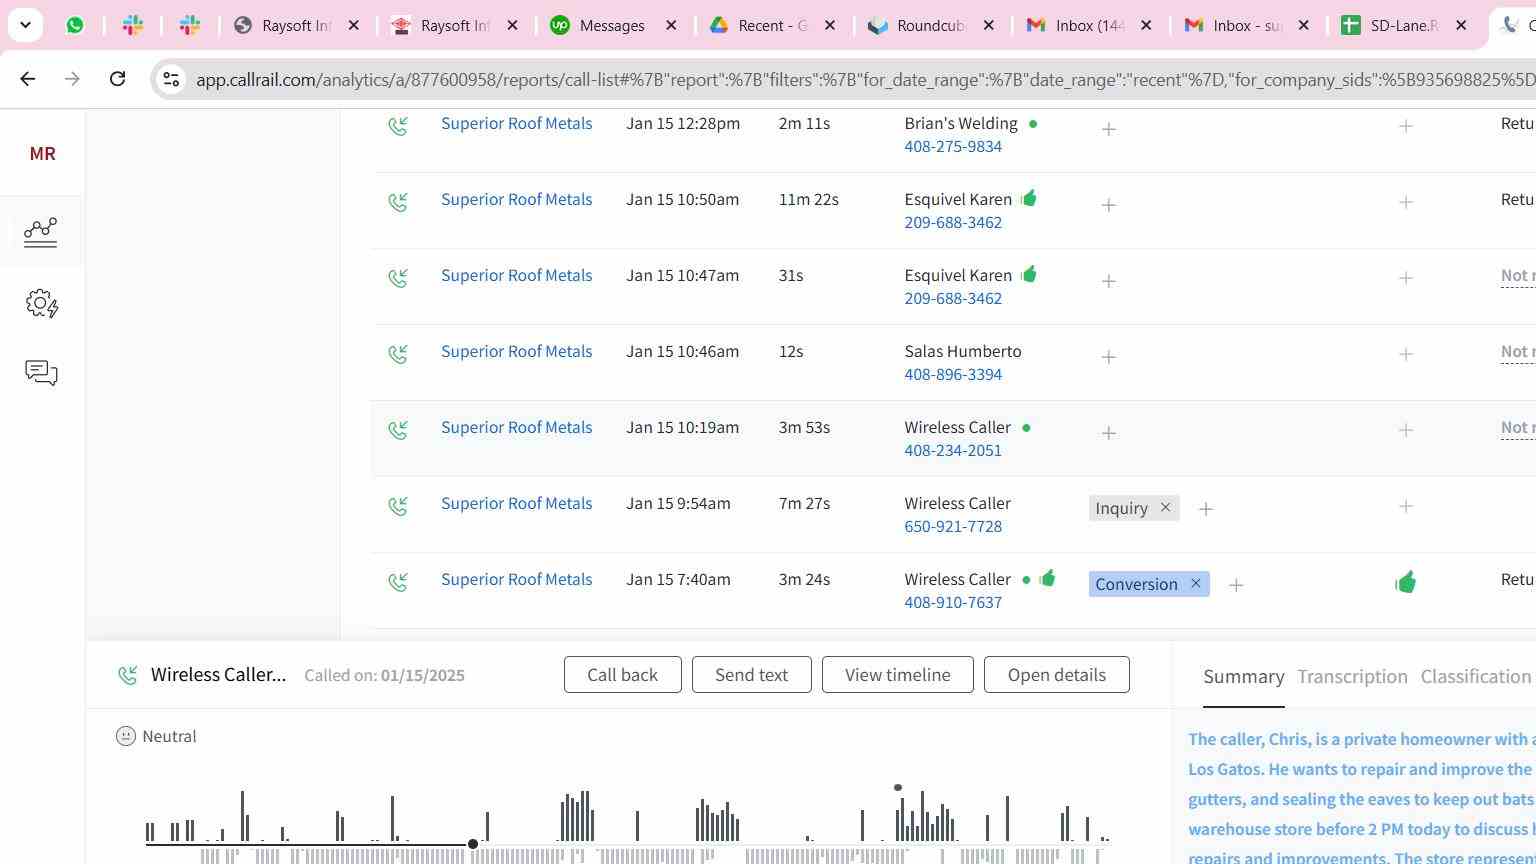1536x864 pixels.
Task: Click thumbs-up beside Wireless Caller 408-910-7637 name
Action: point(1047,578)
